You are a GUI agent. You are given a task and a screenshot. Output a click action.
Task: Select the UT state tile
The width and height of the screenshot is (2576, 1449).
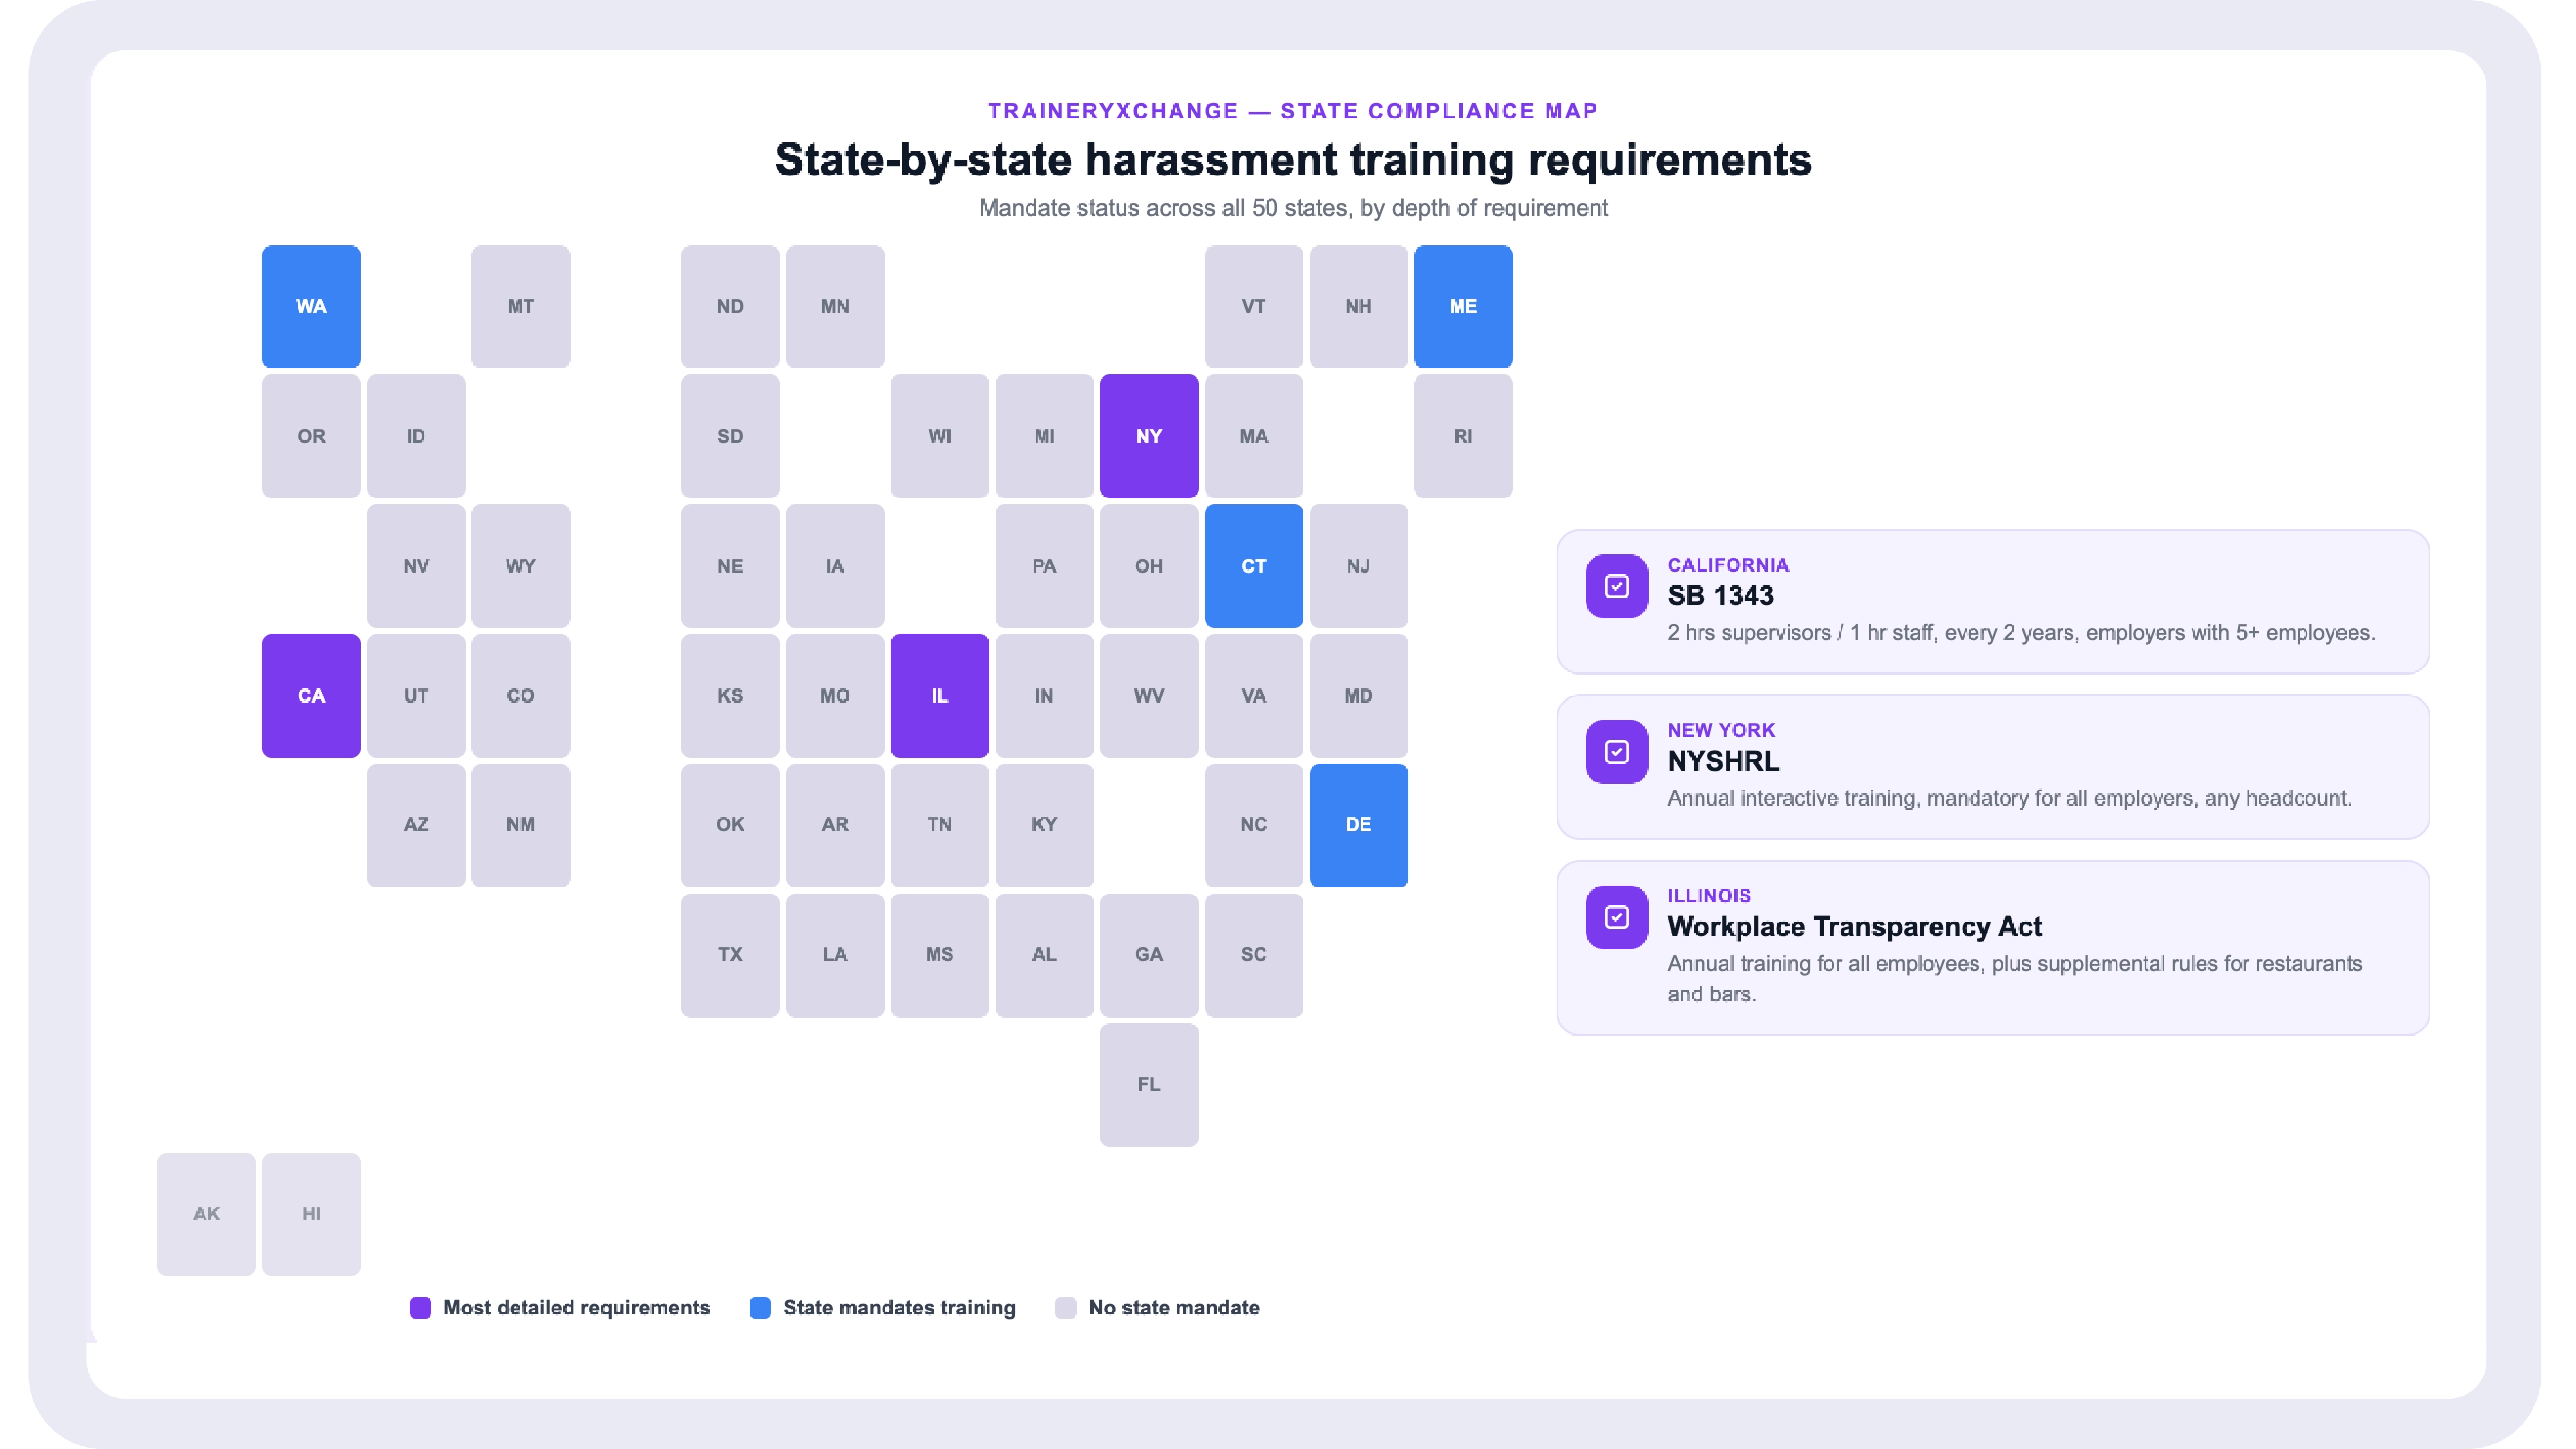[416, 696]
